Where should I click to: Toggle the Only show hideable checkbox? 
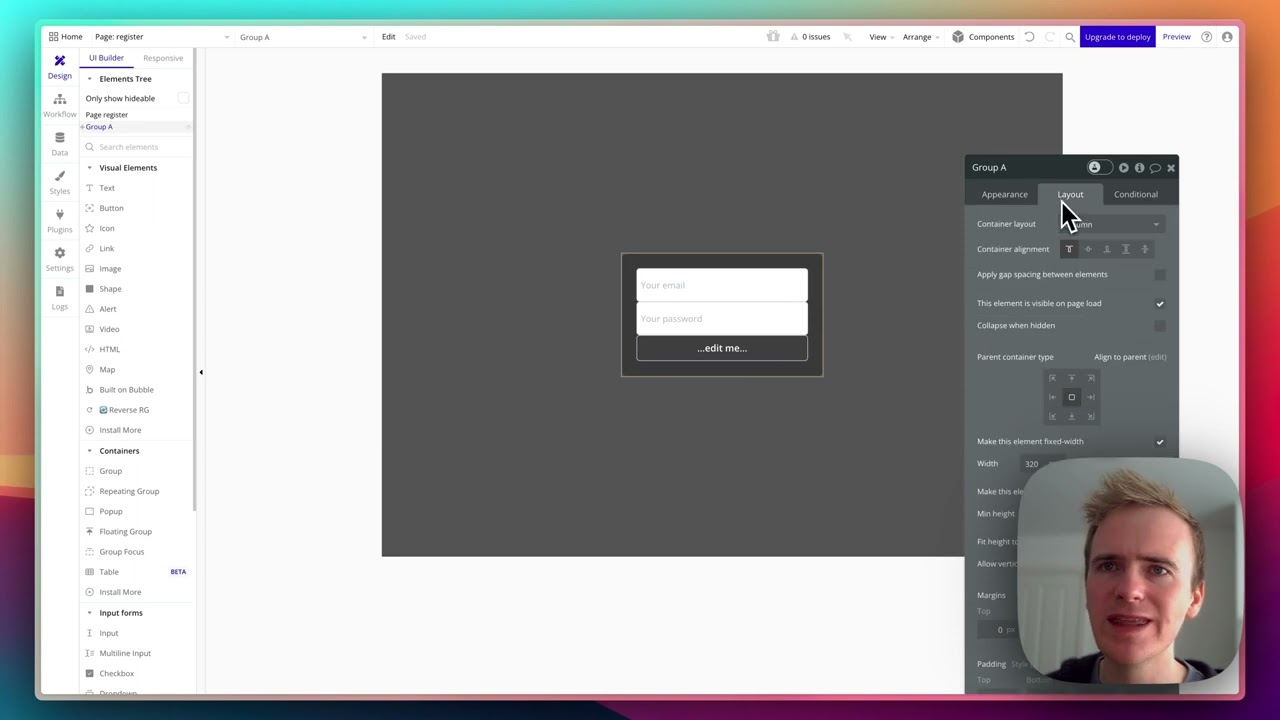pyautogui.click(x=183, y=98)
